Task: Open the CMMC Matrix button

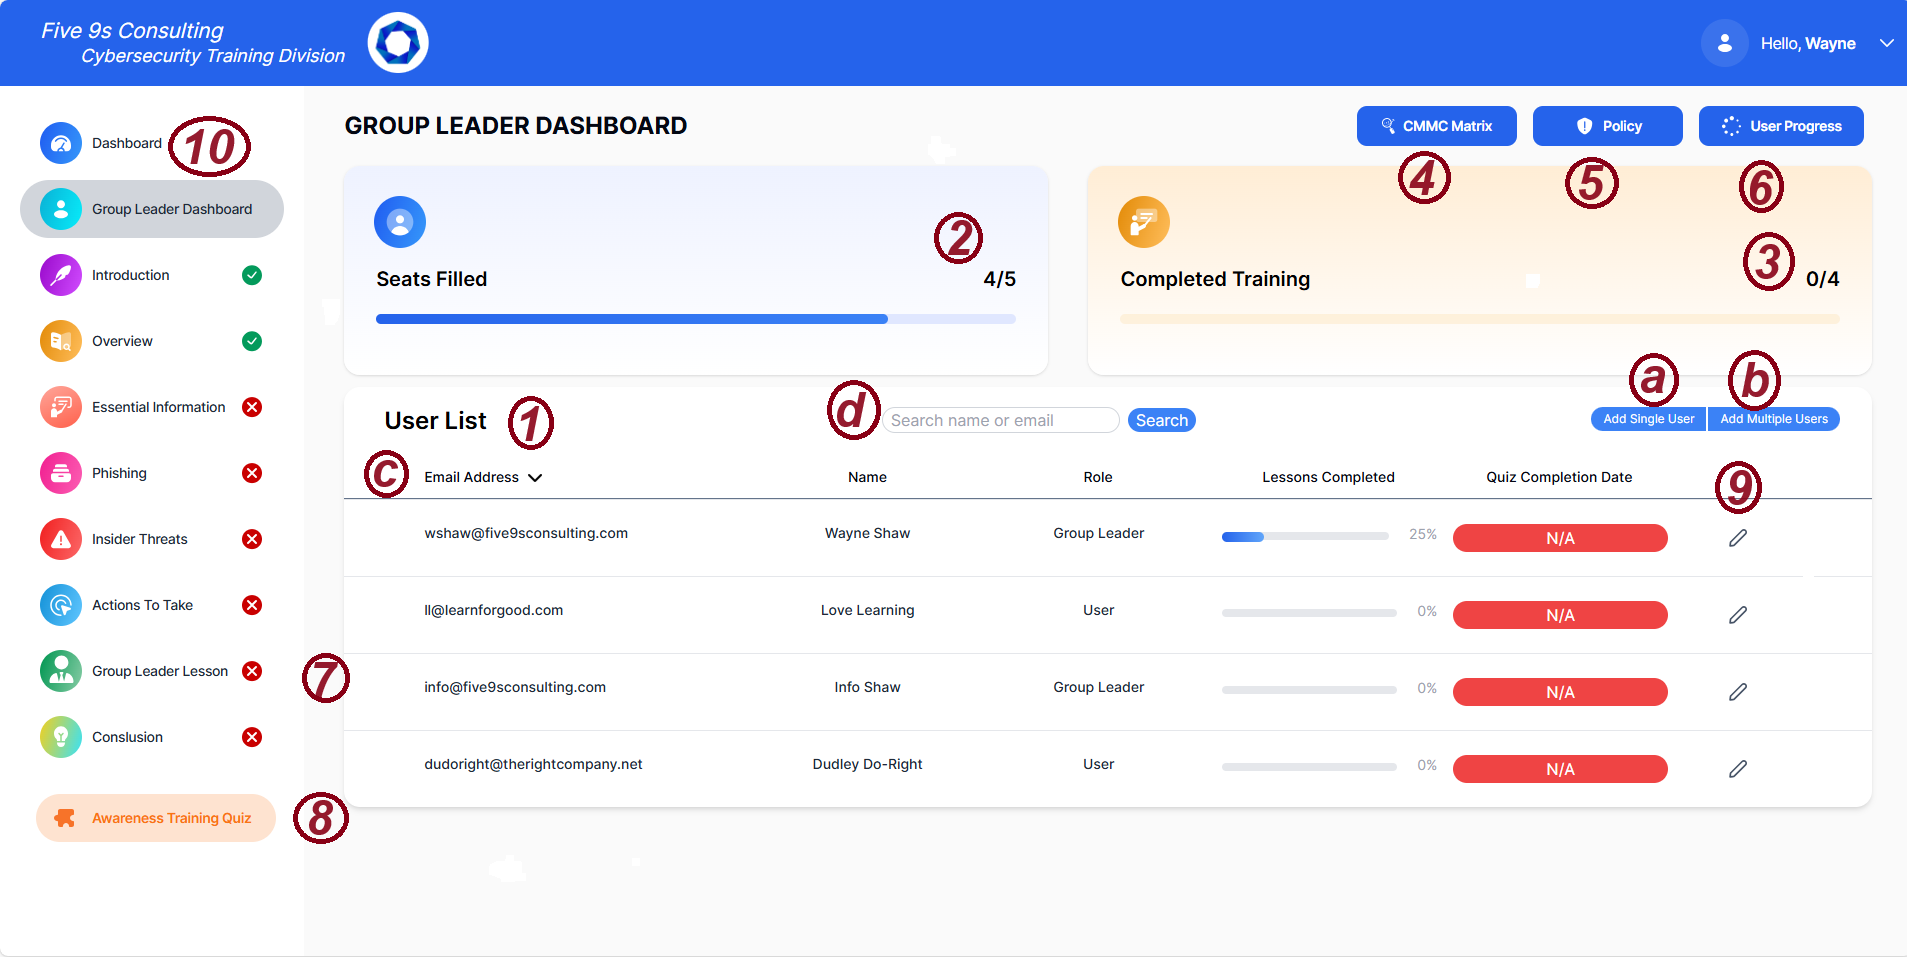Action: pos(1436,126)
